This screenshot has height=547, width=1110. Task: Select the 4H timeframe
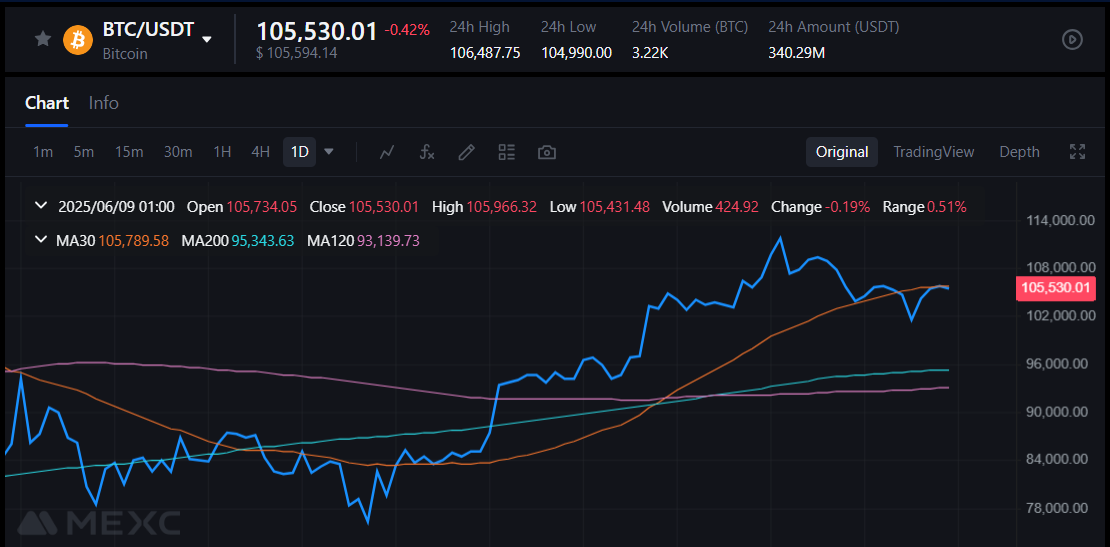pos(260,152)
